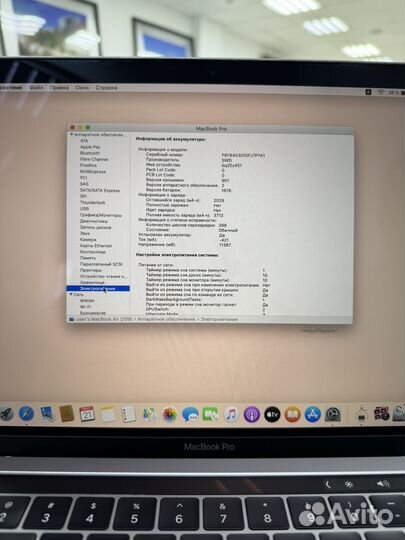Select Хранилище in the sidebar
This screenshot has height=540, width=405.
tap(92, 282)
